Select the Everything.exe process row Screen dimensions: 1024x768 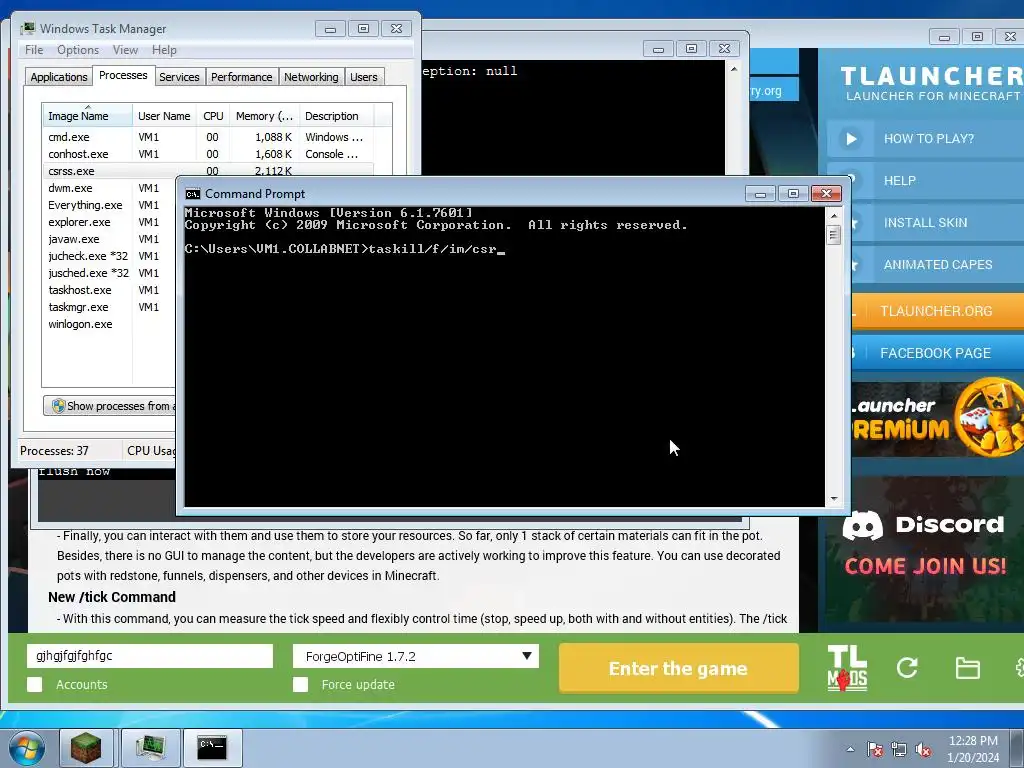110,205
